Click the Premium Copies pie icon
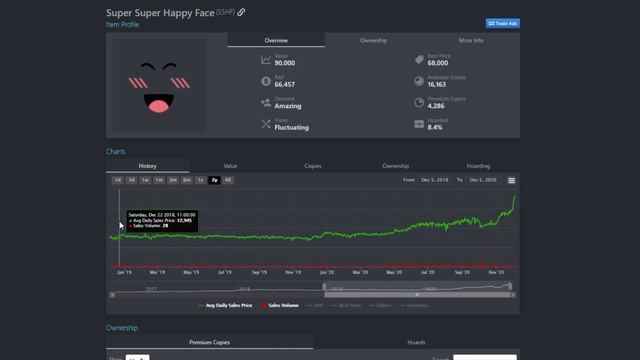 [x=419, y=102]
